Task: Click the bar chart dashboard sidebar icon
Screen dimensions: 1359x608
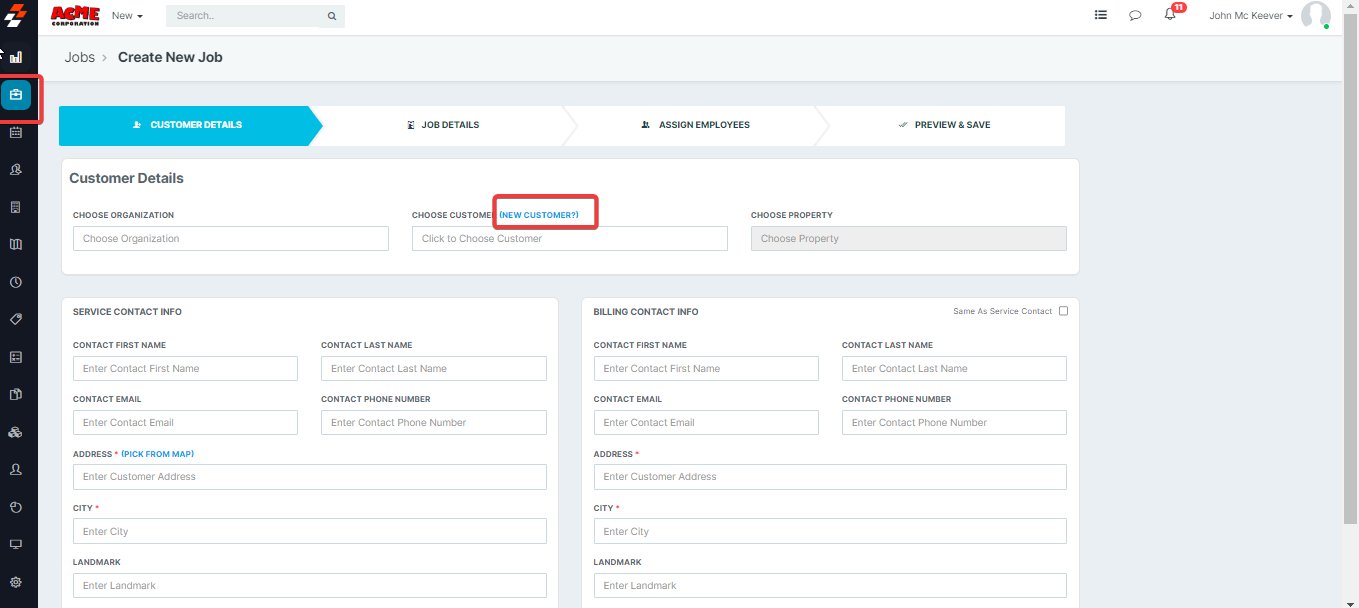Action: (x=16, y=57)
